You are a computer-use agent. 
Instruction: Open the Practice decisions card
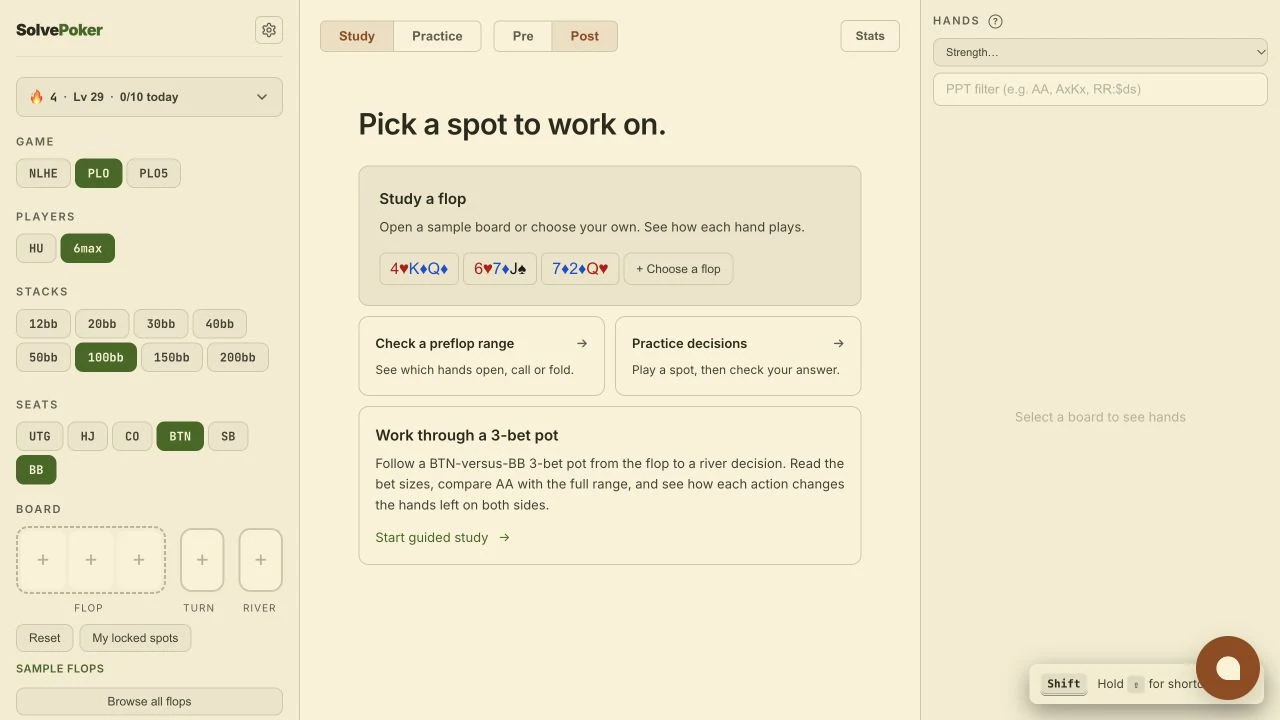738,356
